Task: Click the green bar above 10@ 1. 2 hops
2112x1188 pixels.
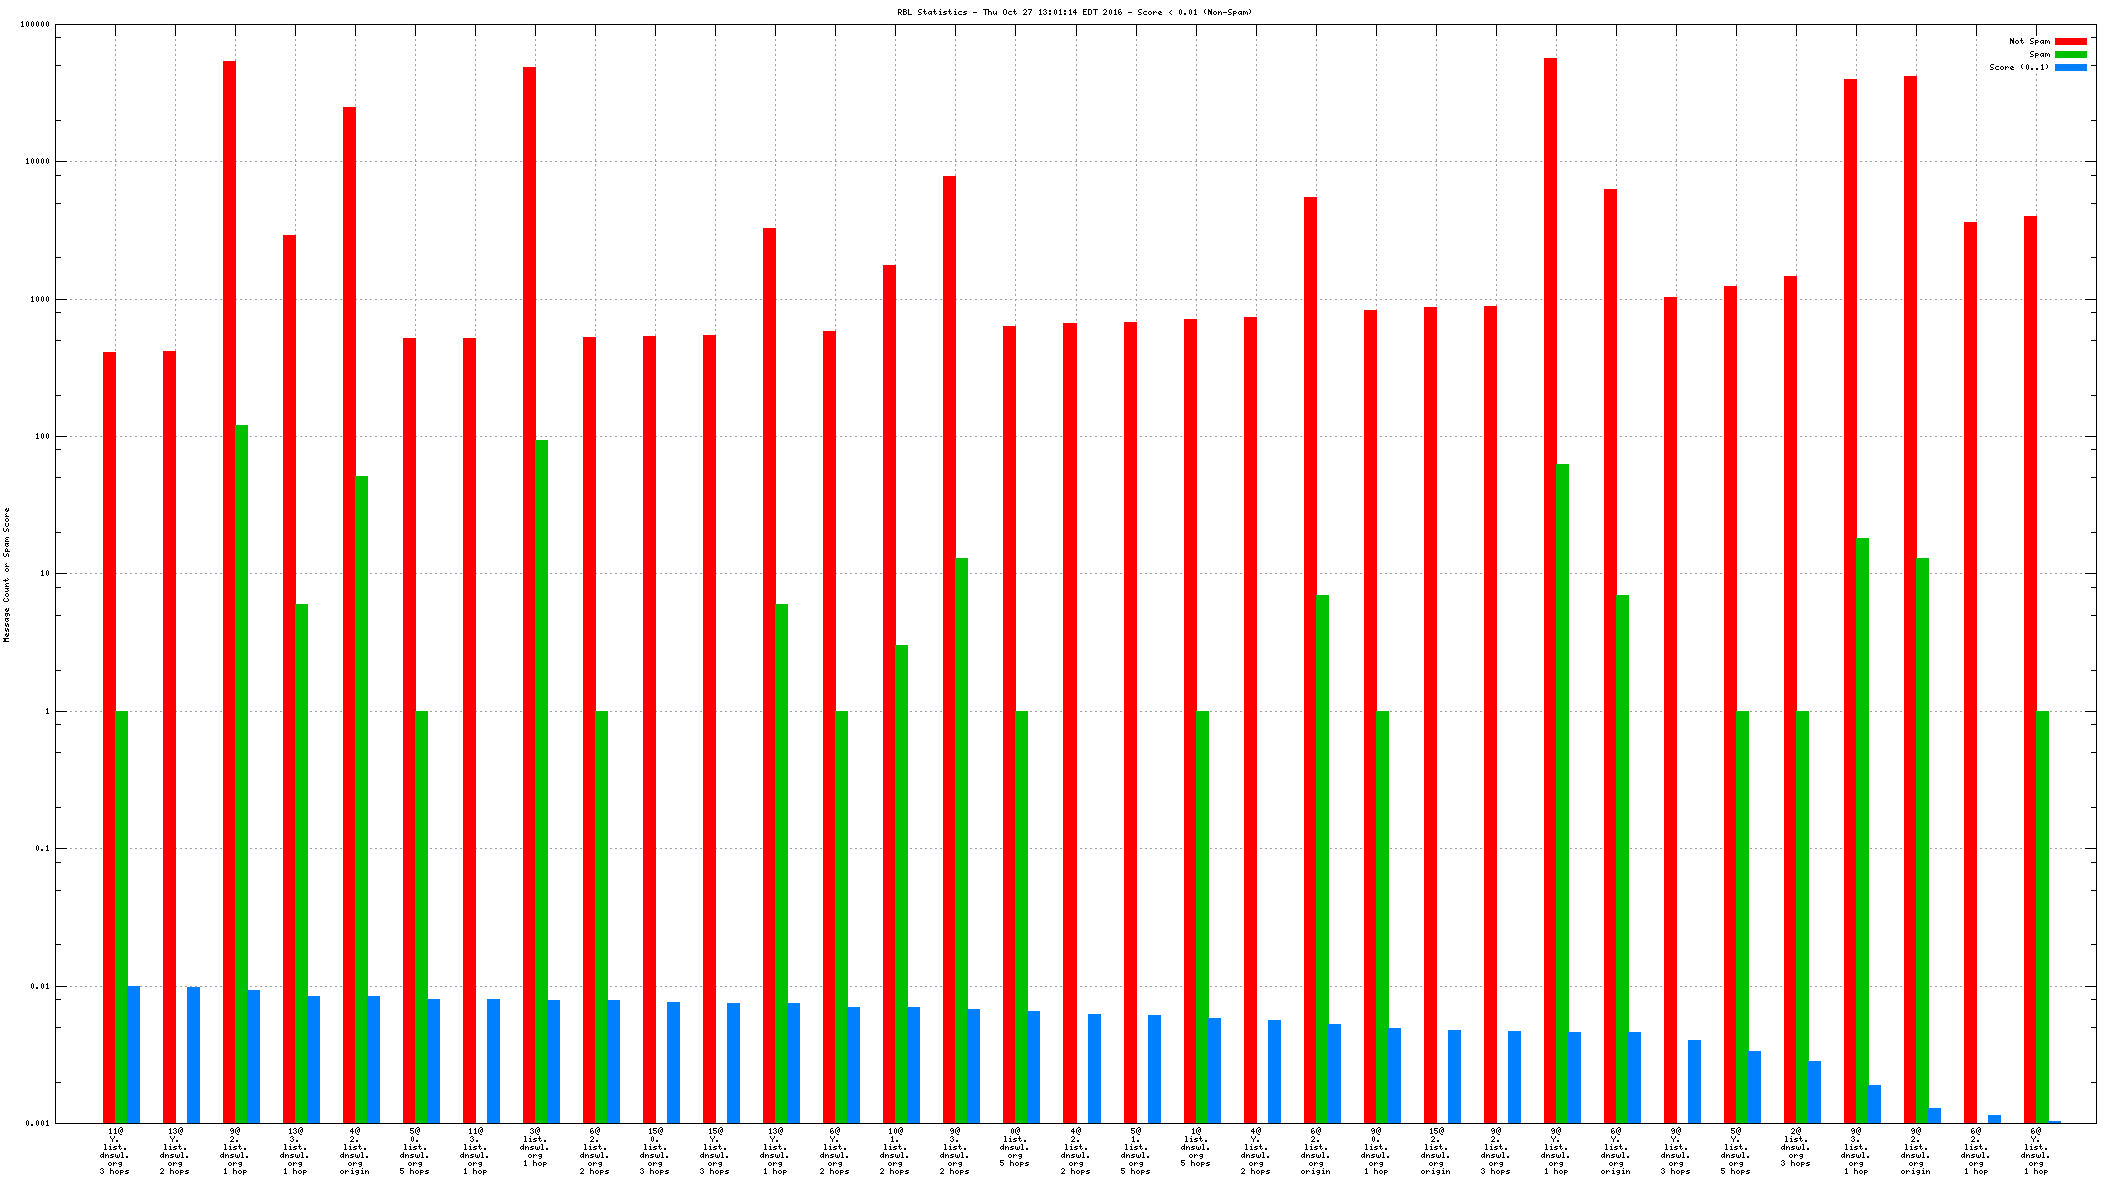Action: click(902, 880)
